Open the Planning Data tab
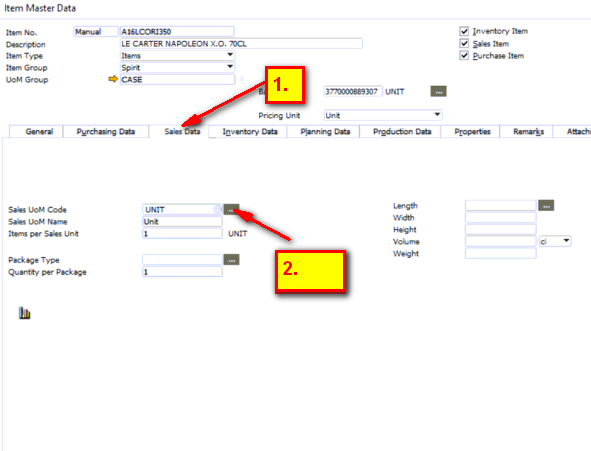This screenshot has height=451, width=591. pos(325,131)
